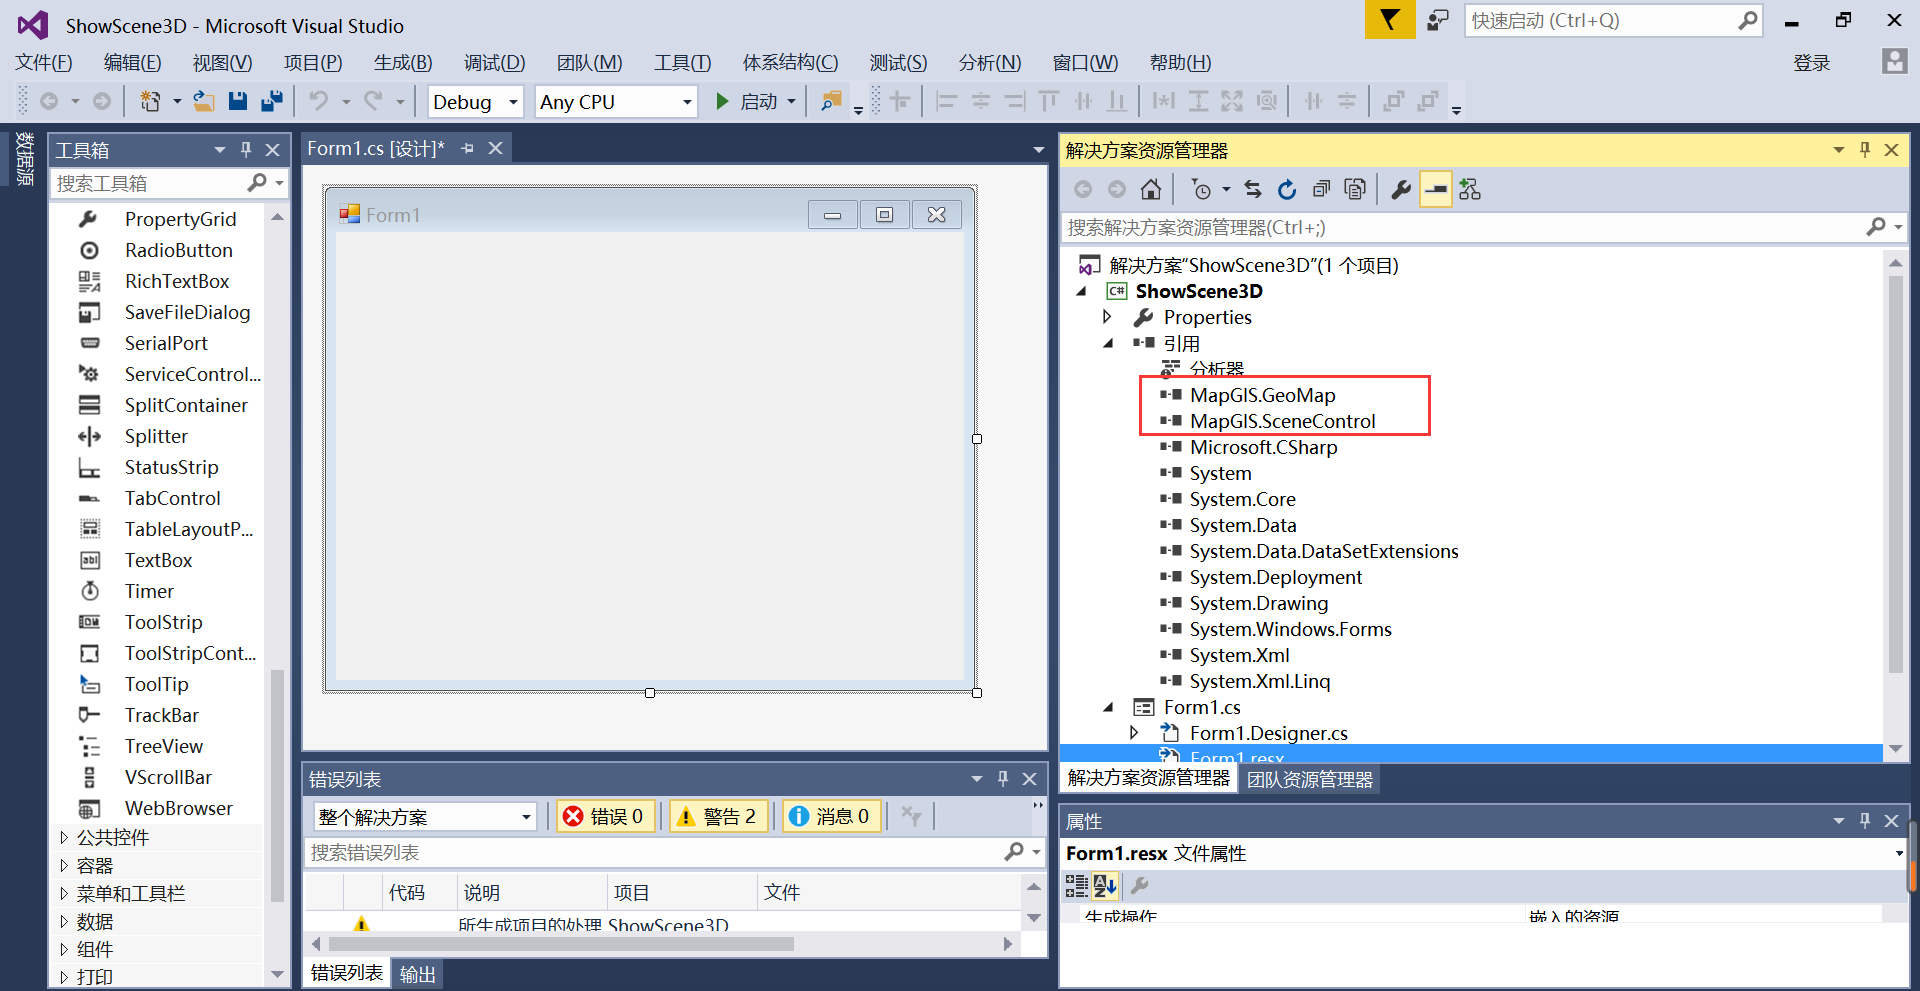Viewport: 1920px width, 991px height.
Task: Click the 登录 sign-in link
Action: [1811, 63]
